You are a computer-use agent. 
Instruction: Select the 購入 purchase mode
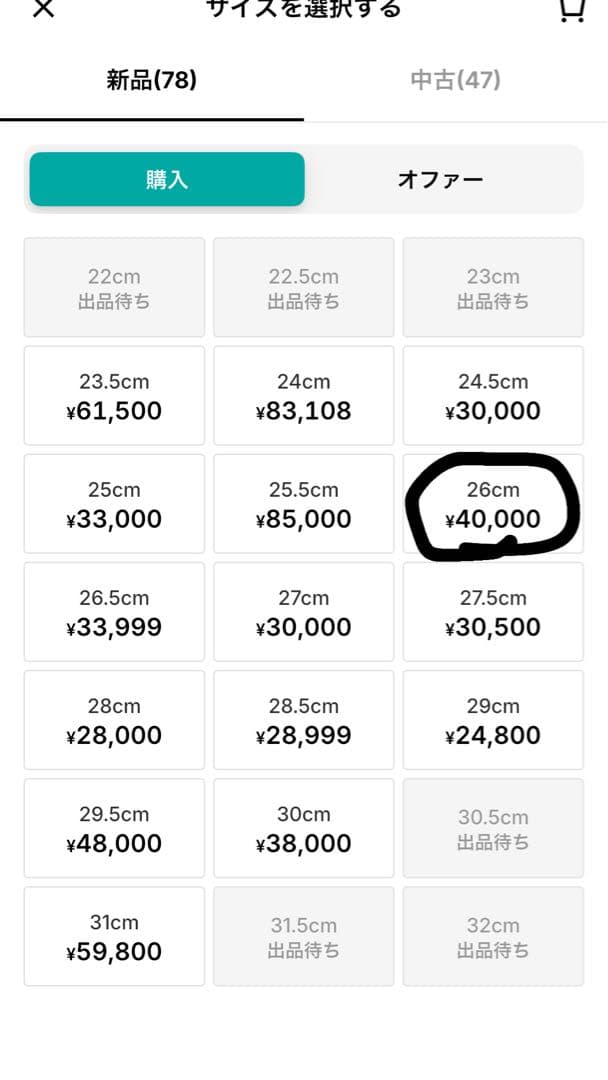tap(167, 180)
